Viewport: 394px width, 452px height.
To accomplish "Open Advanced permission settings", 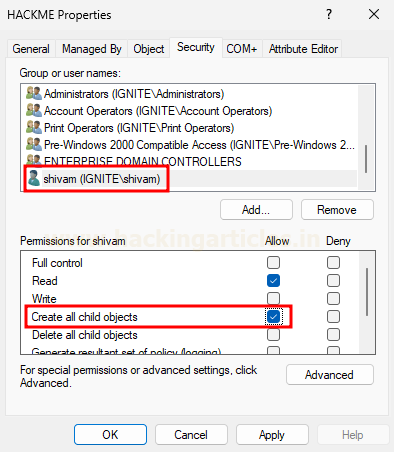I will coord(330,375).
